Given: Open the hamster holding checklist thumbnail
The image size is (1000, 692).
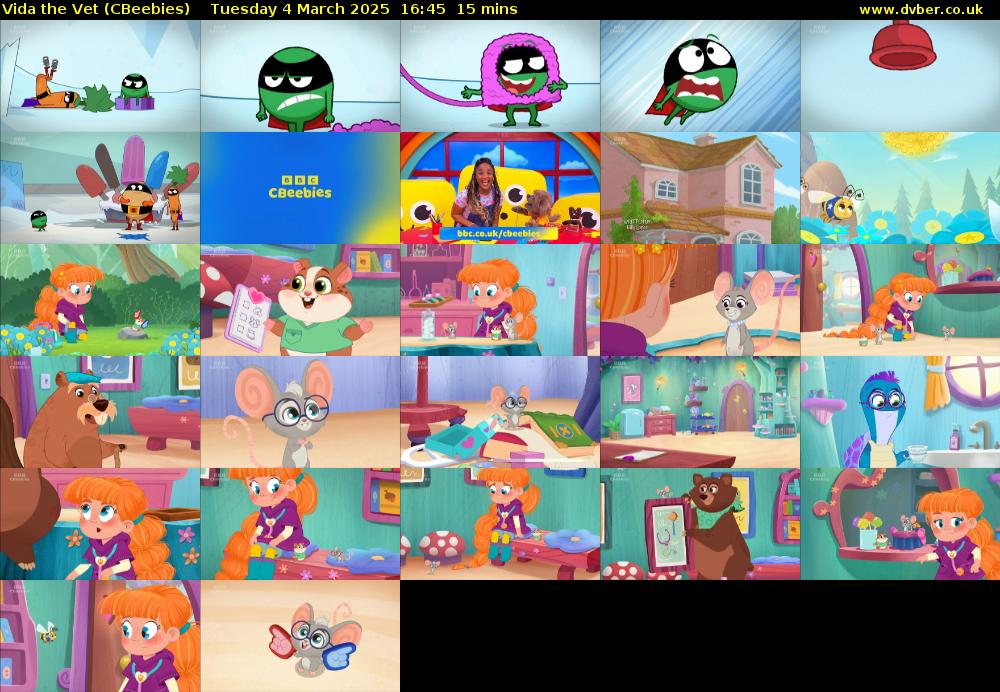Looking at the screenshot, I should click(x=300, y=300).
